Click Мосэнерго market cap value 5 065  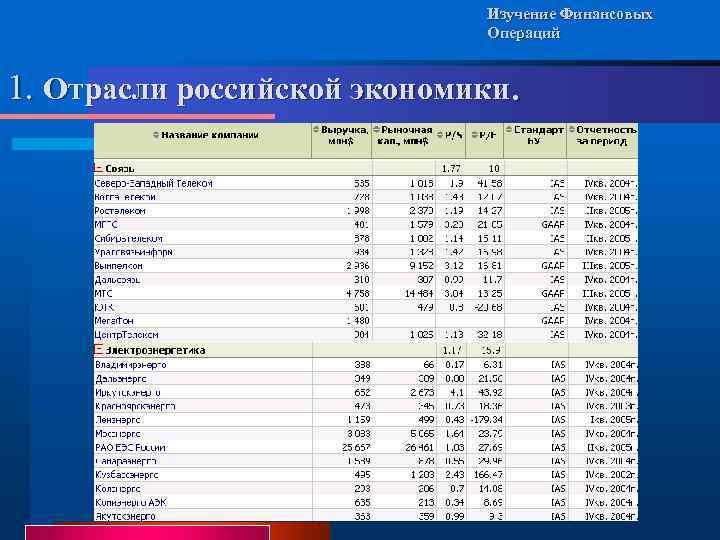(422, 434)
